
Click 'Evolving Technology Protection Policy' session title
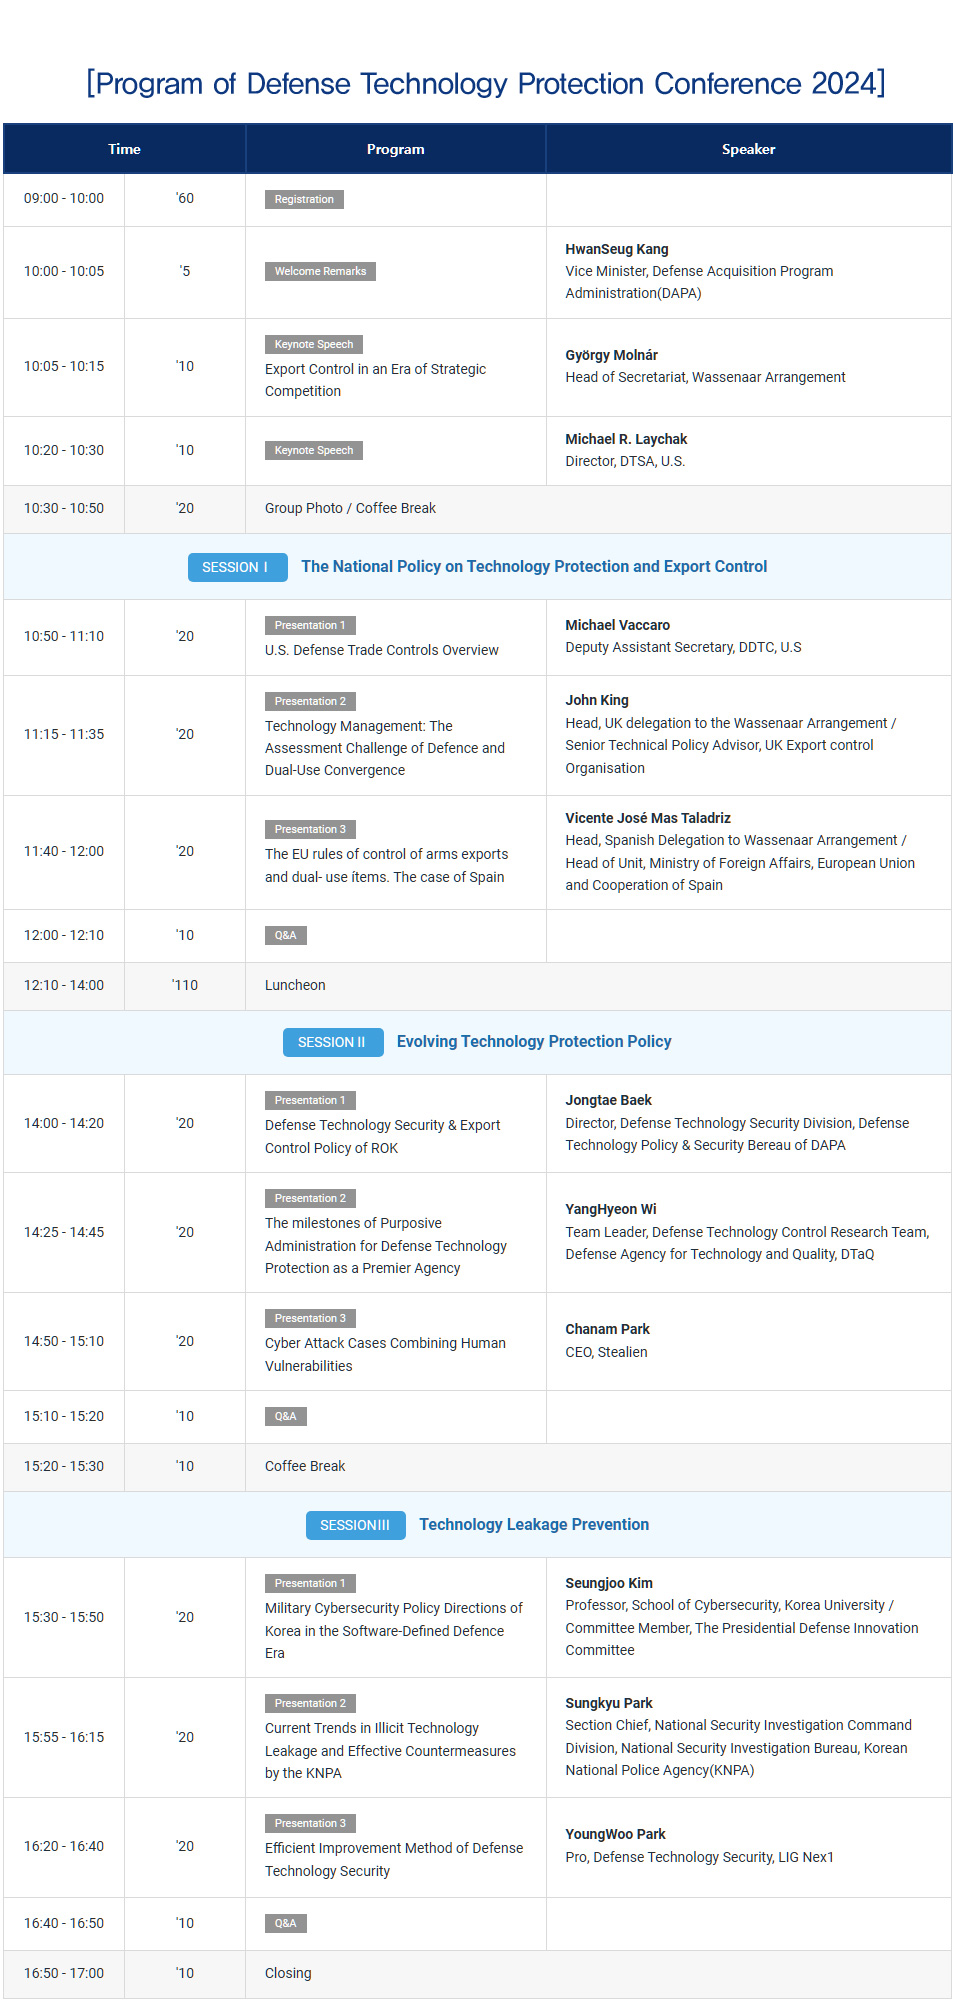click(x=534, y=1042)
